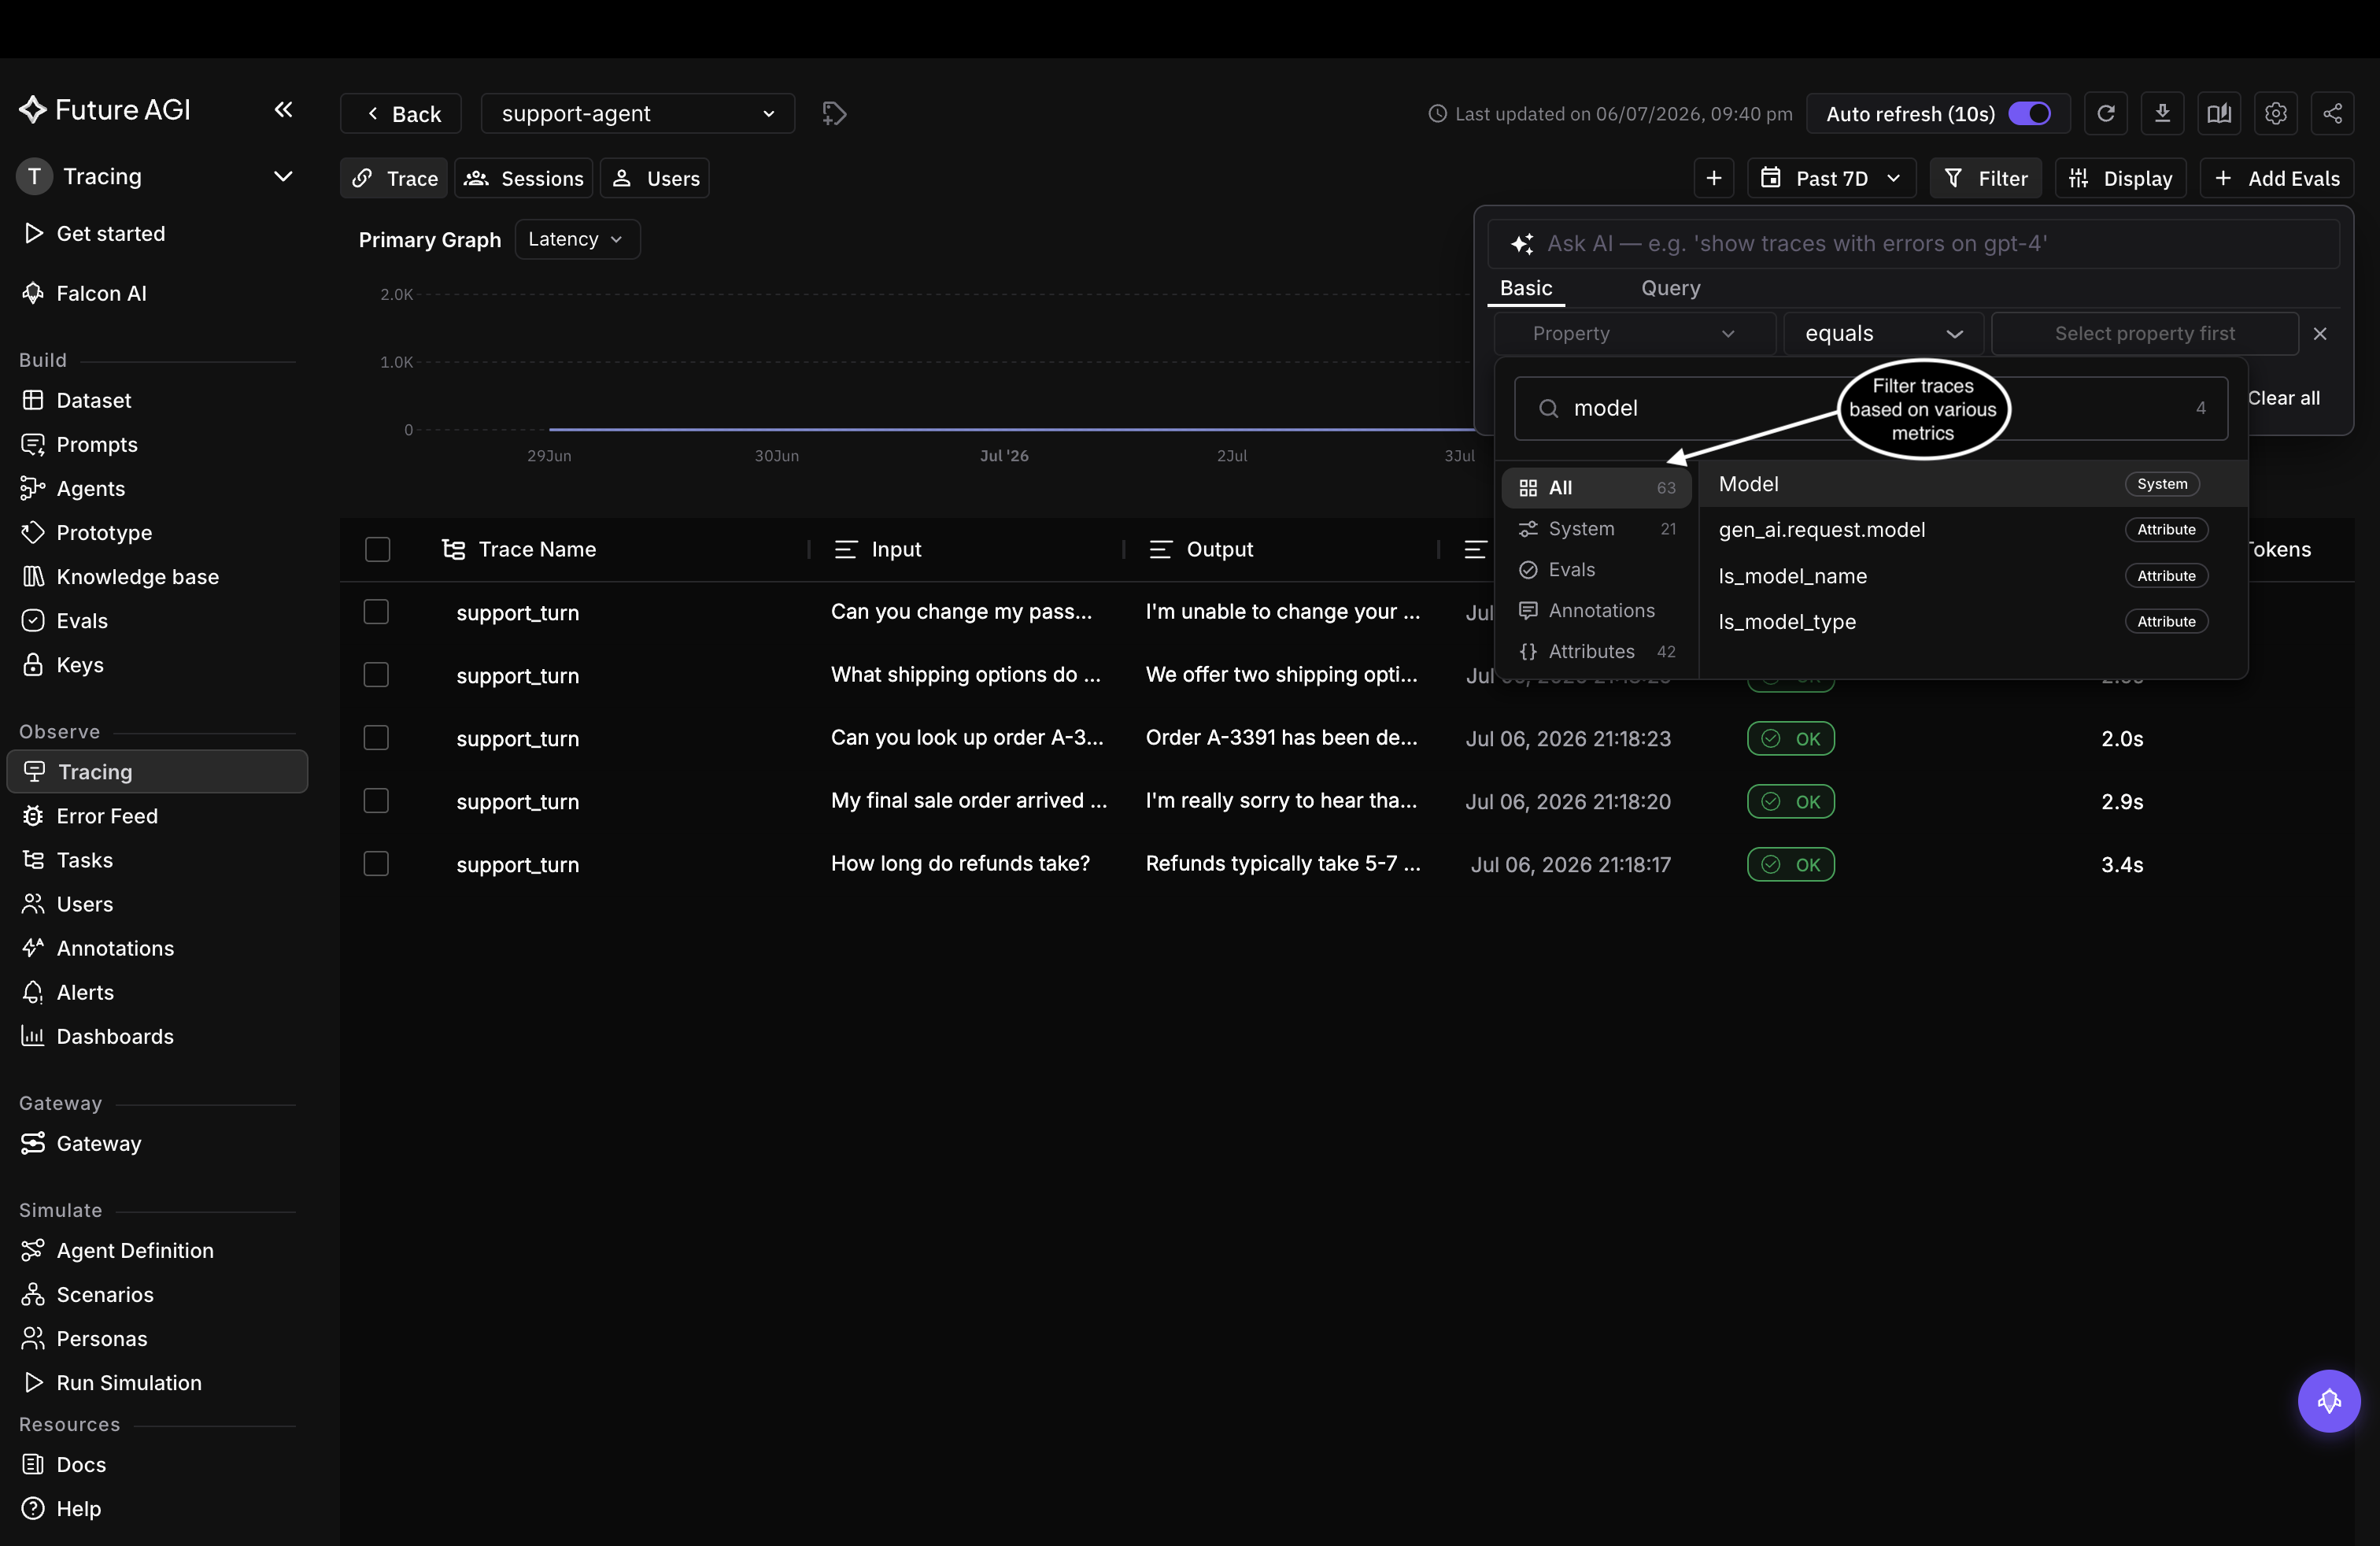Open the Falcon AI floating button

pyautogui.click(x=2329, y=1401)
